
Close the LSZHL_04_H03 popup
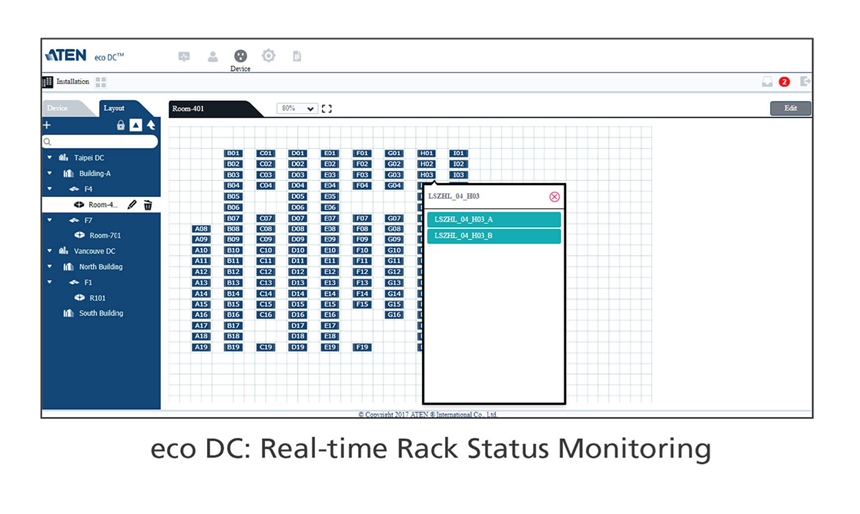tap(555, 197)
